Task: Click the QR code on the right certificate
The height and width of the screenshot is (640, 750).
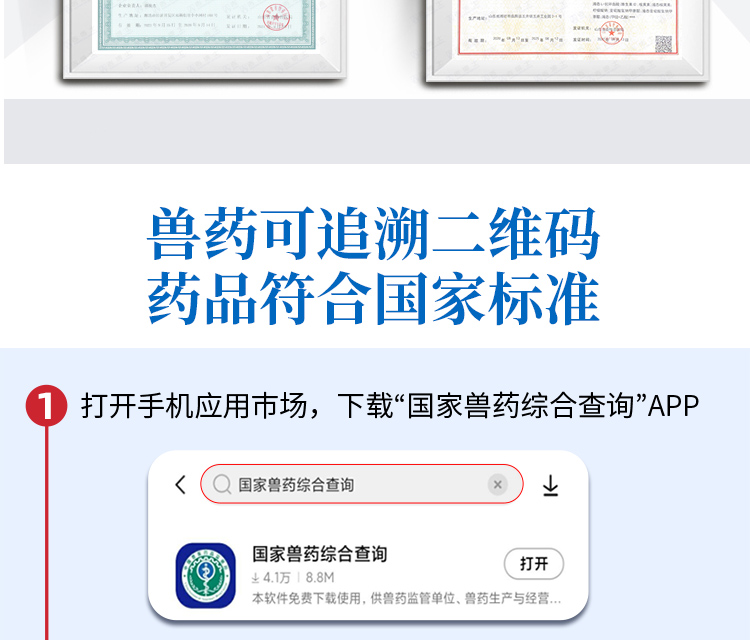Action: (x=663, y=44)
